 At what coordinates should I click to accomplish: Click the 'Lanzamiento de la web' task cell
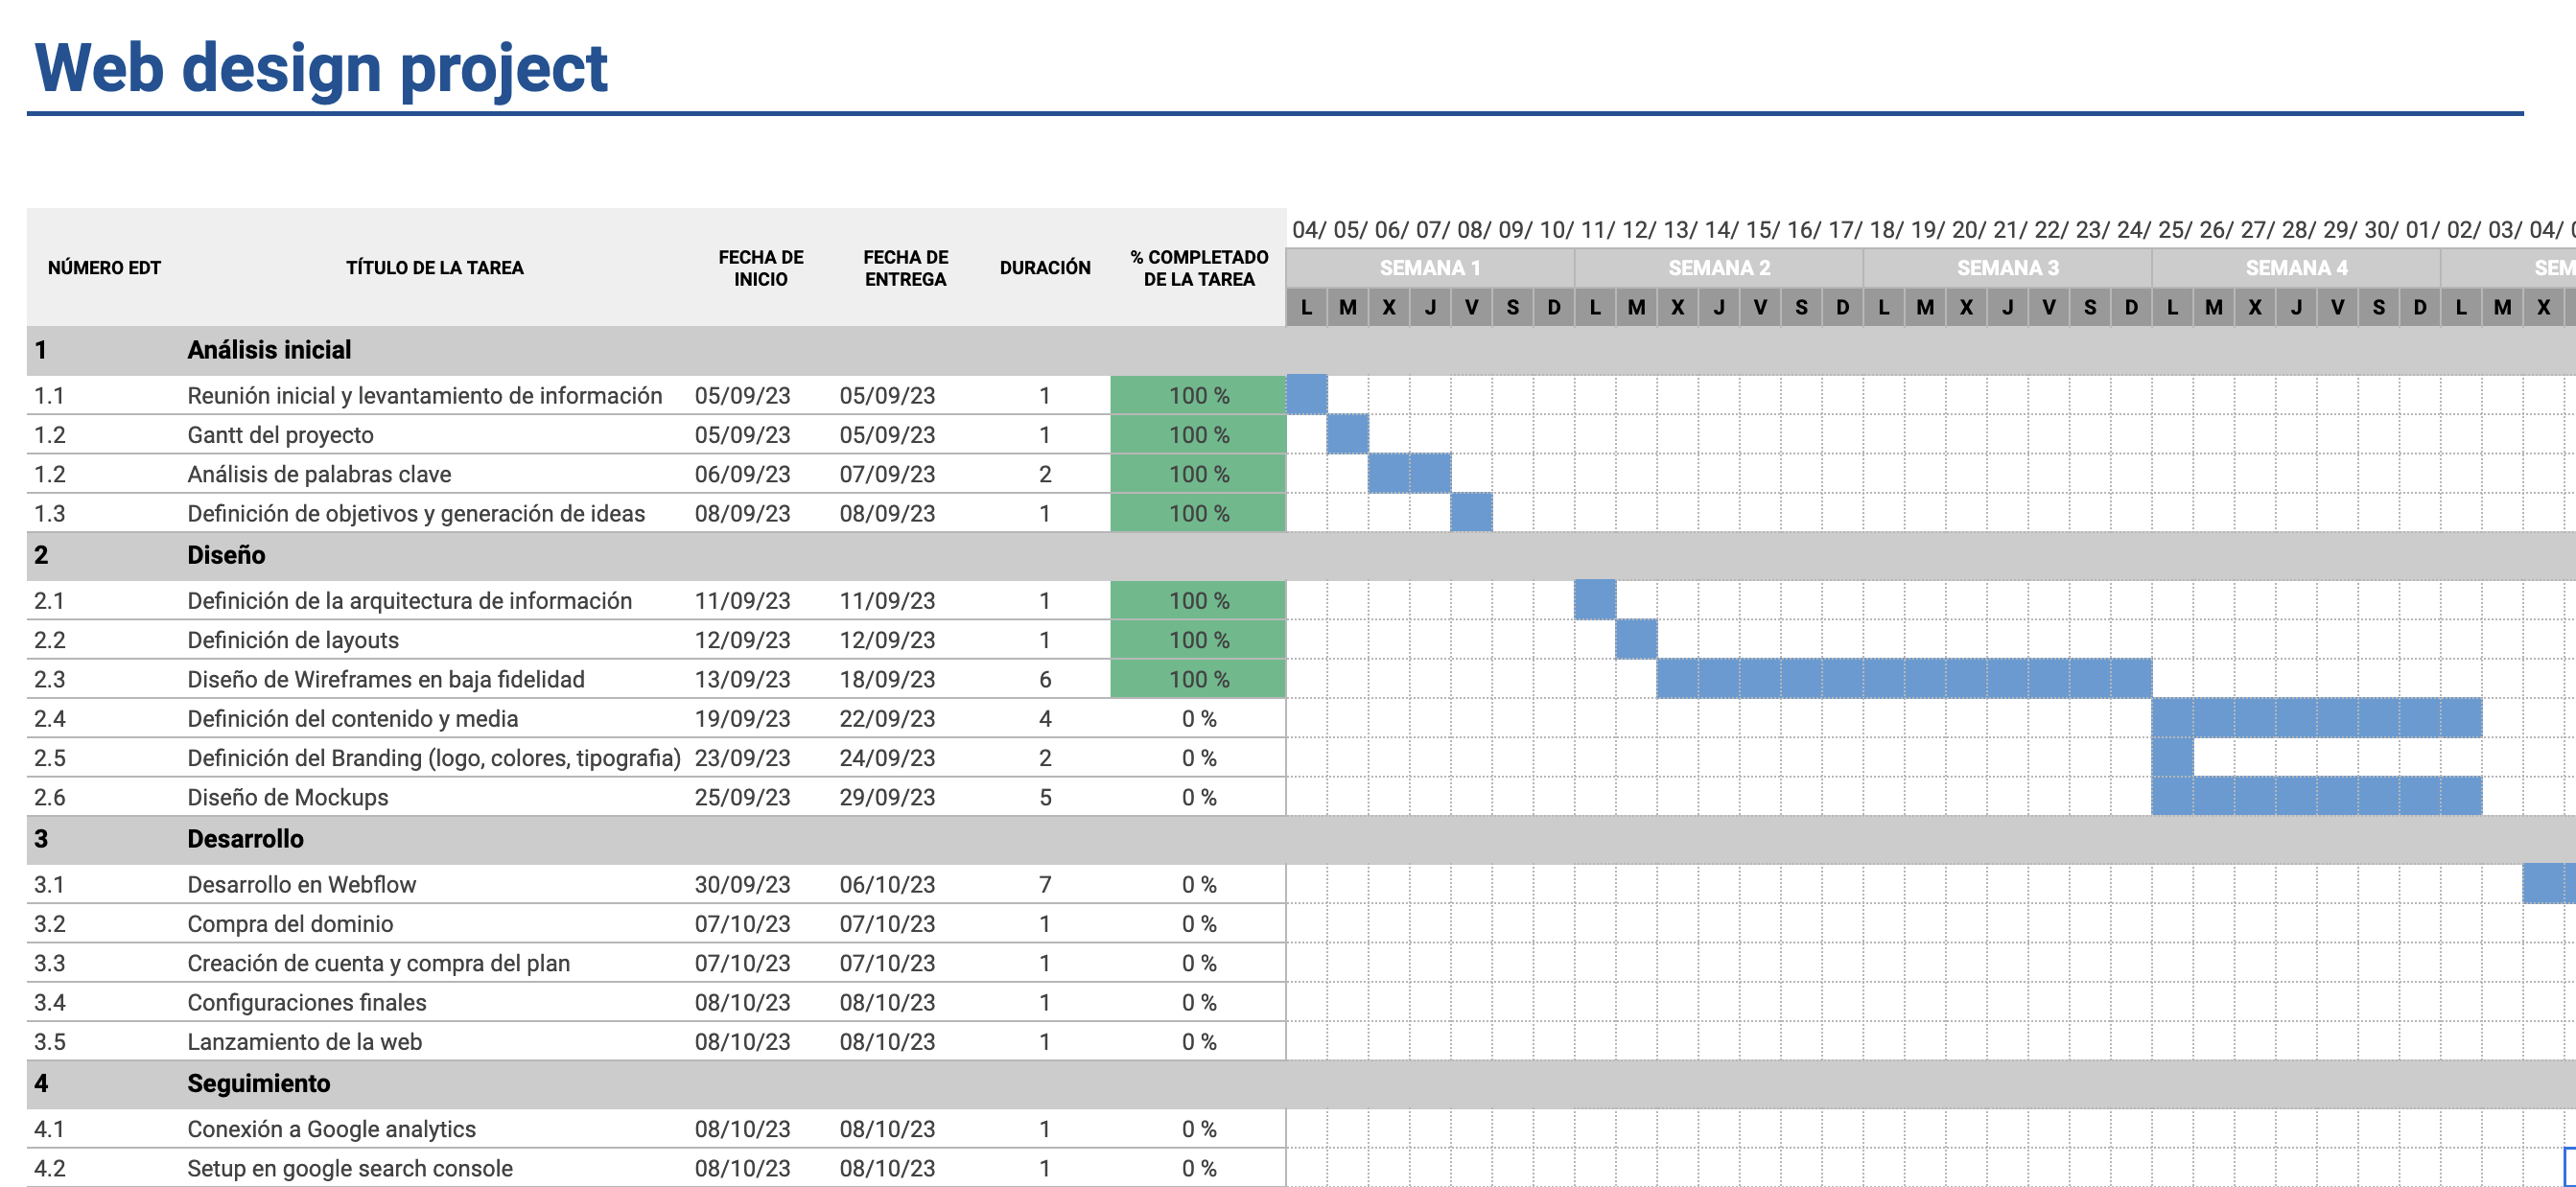[304, 1042]
